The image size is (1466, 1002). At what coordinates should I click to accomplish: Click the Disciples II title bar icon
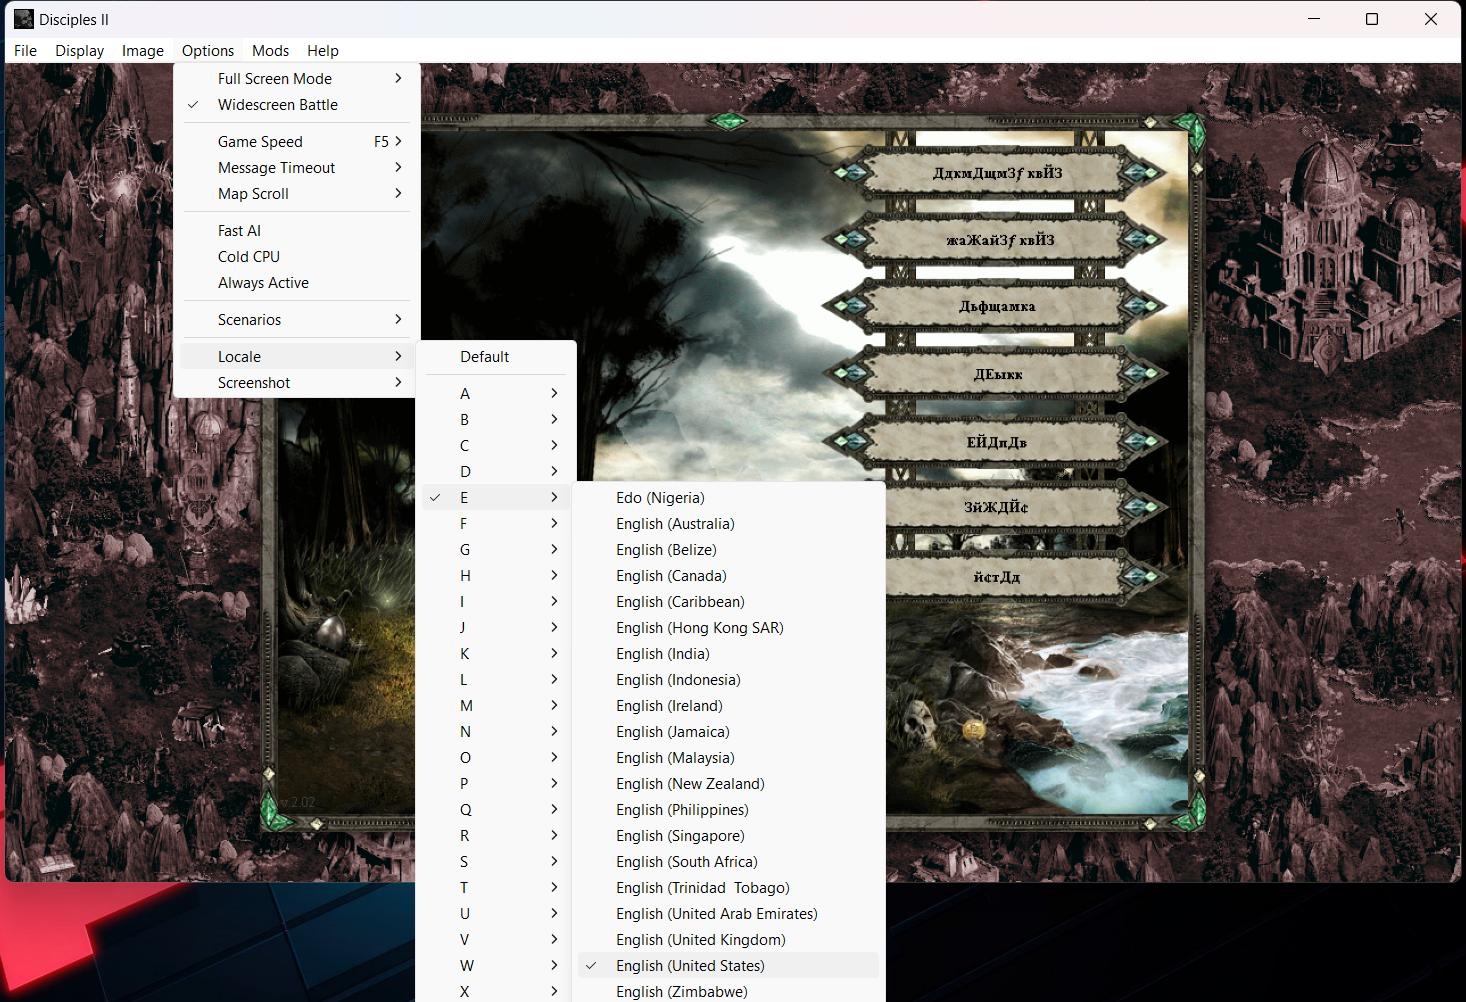[x=24, y=19]
